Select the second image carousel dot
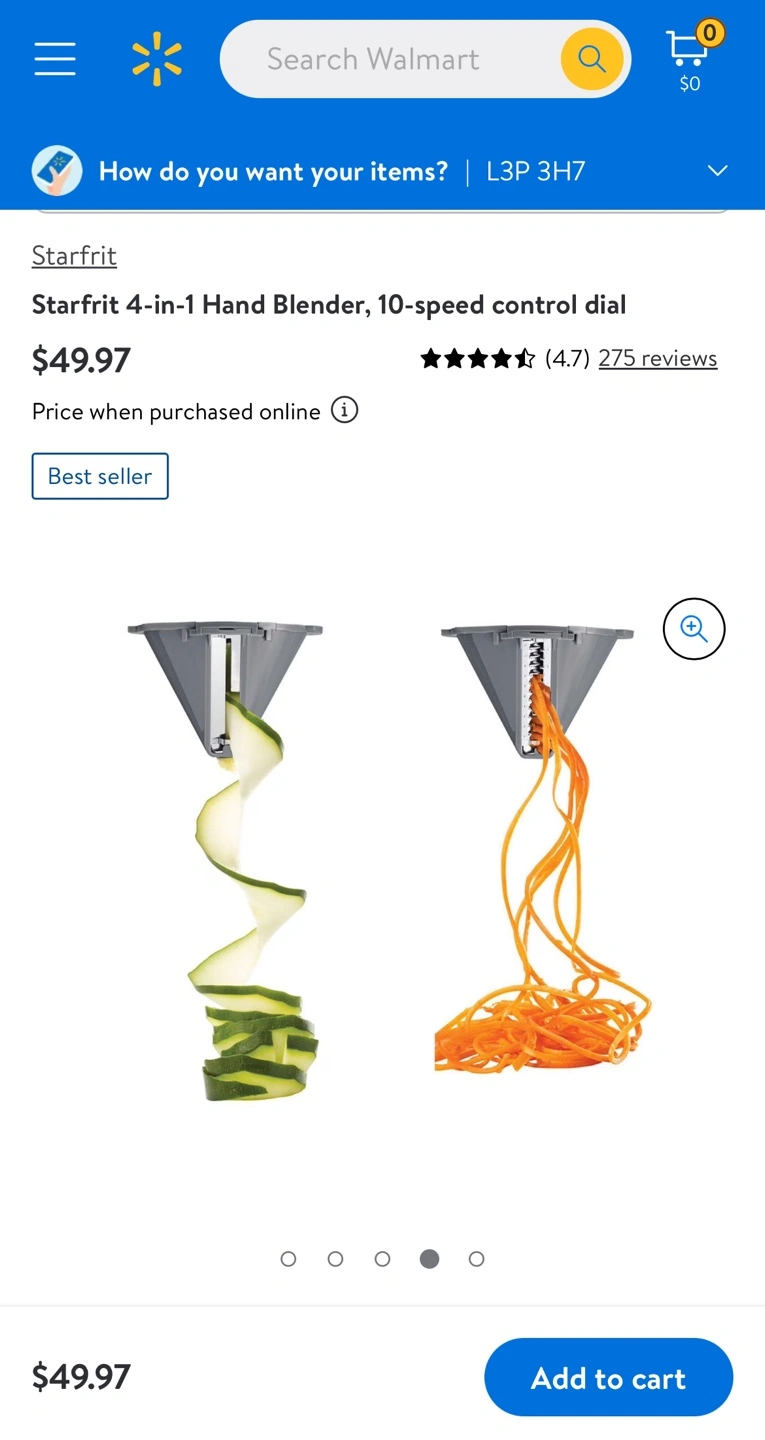This screenshot has height=1440, width=765. coord(336,1259)
